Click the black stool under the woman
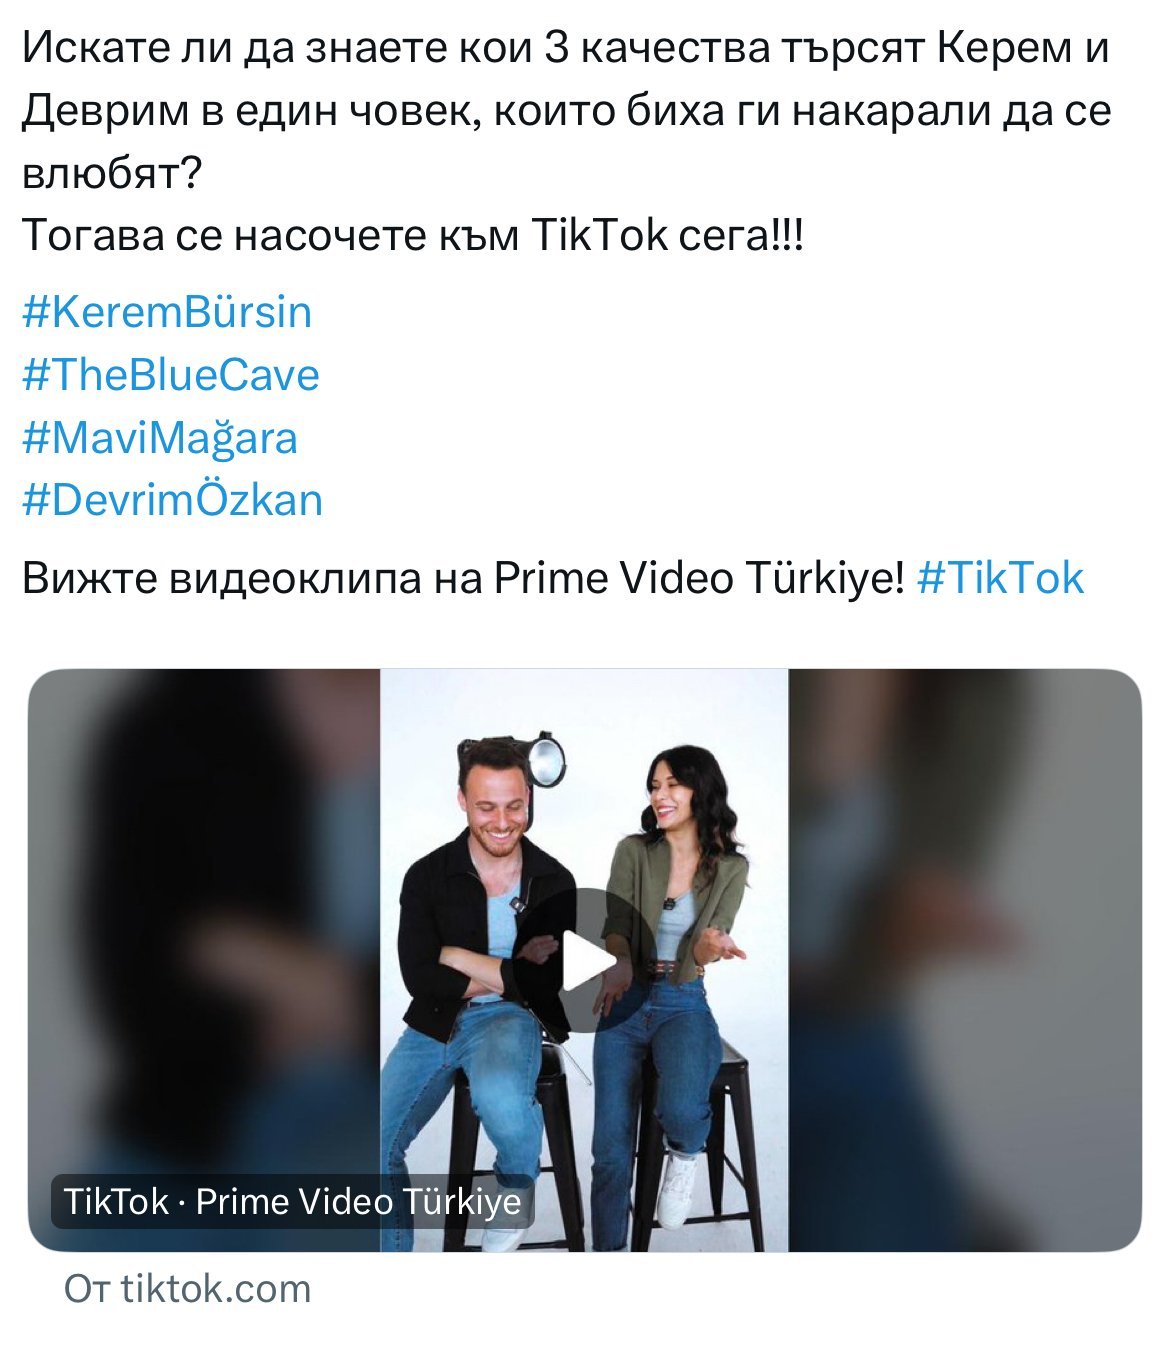 [x=700, y=1150]
